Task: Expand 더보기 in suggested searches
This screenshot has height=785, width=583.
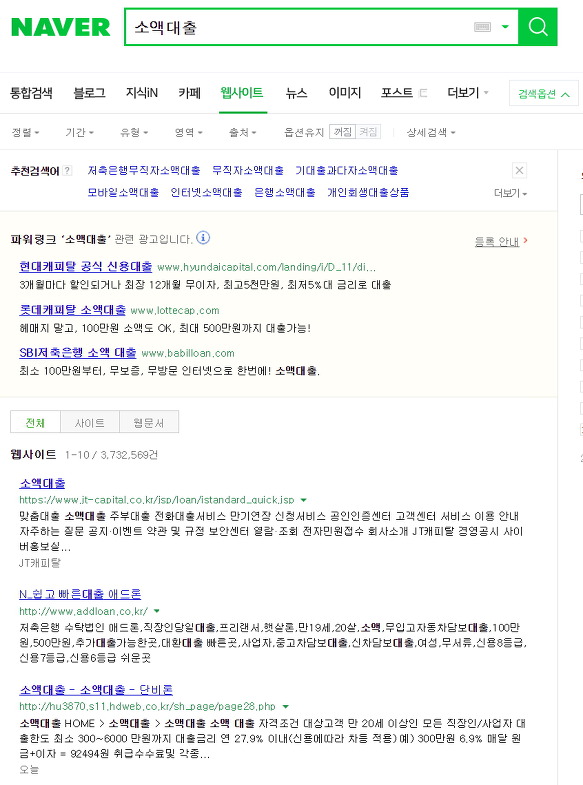Action: click(510, 193)
